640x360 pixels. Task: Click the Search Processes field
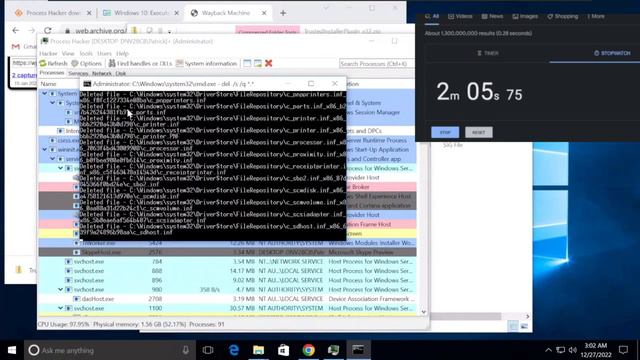point(377,64)
